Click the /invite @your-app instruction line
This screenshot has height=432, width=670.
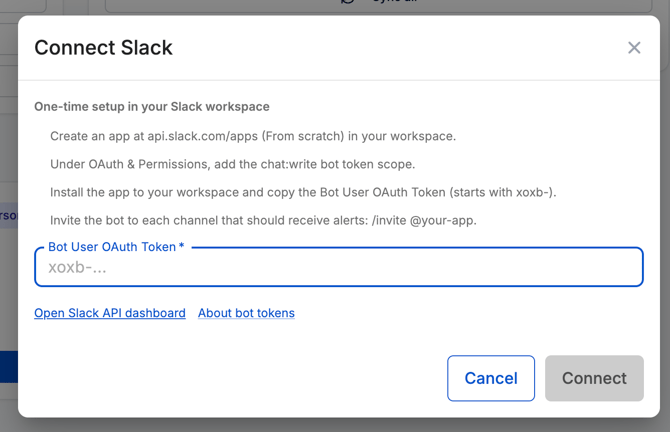point(263,220)
